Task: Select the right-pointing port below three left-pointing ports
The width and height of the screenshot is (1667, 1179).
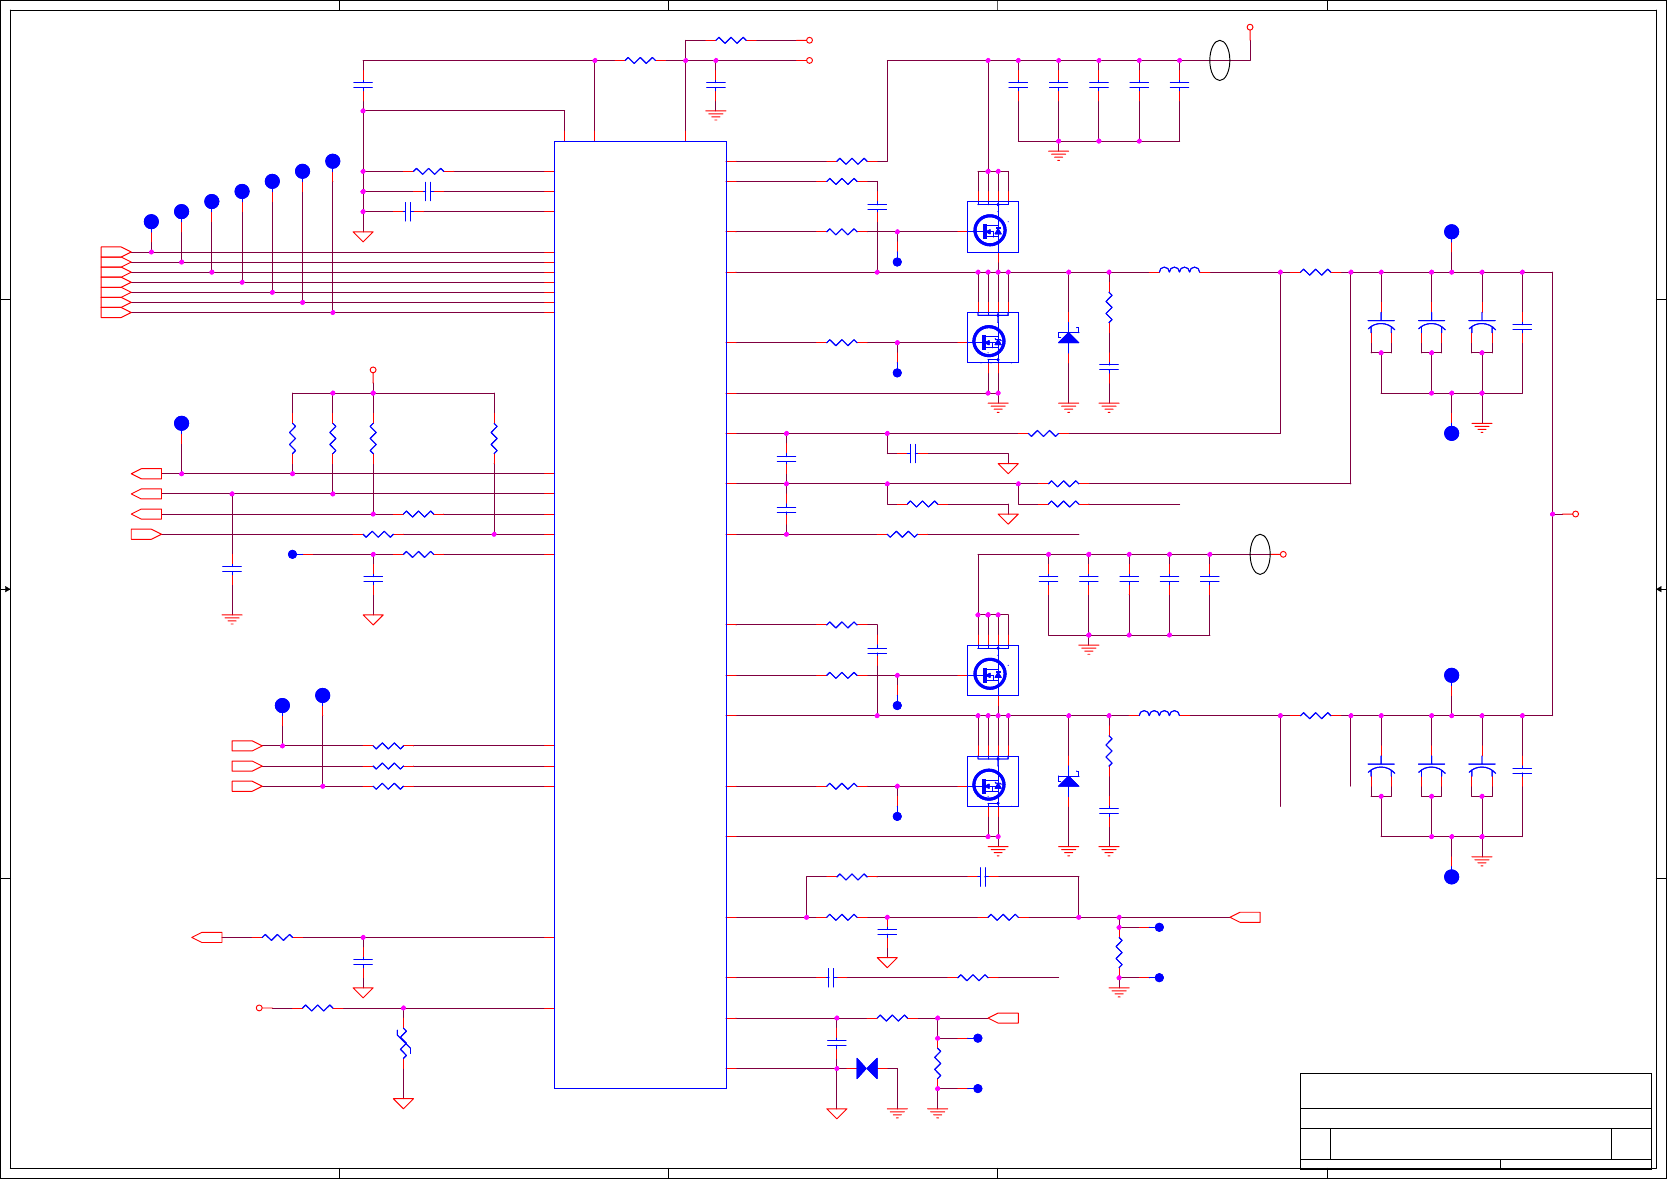Action: (146, 534)
